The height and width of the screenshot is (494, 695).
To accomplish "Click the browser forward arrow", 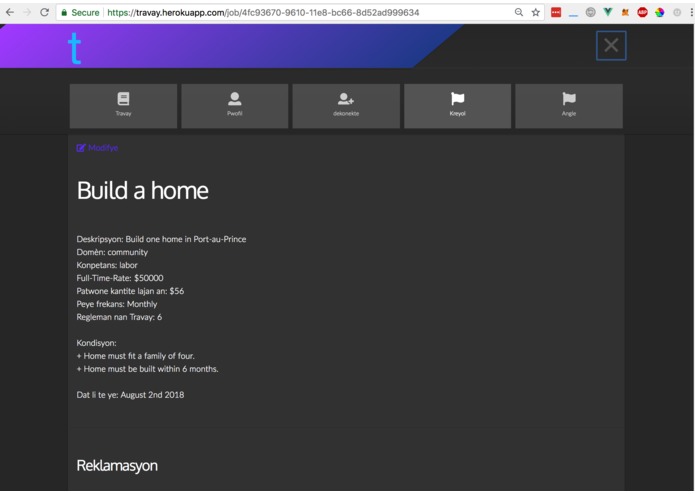I will tap(27, 12).
